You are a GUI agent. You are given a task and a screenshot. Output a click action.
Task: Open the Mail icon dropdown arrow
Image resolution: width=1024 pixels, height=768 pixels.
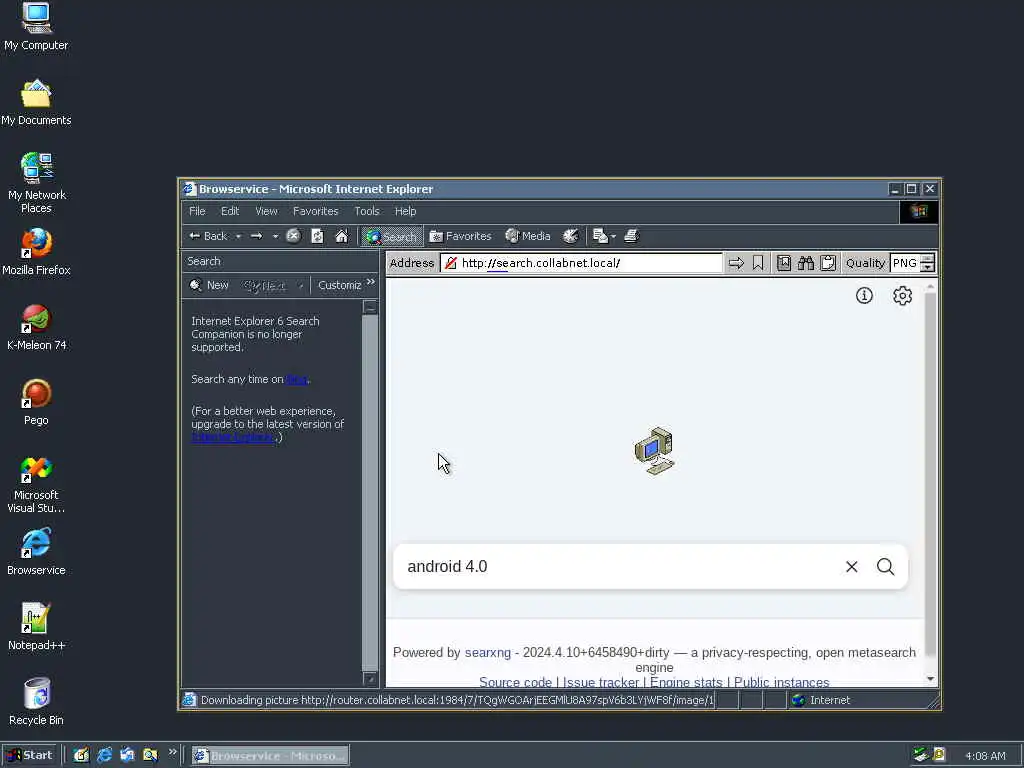tap(613, 236)
